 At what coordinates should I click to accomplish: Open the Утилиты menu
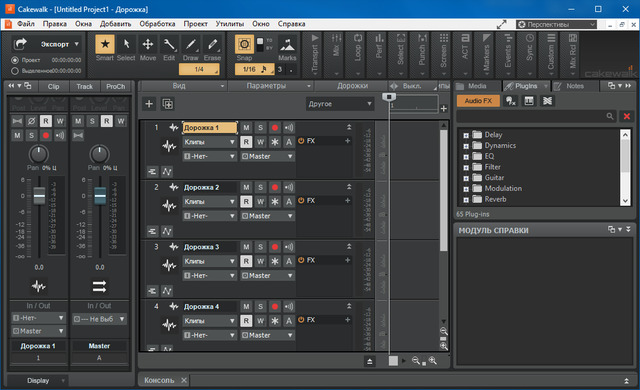230,24
